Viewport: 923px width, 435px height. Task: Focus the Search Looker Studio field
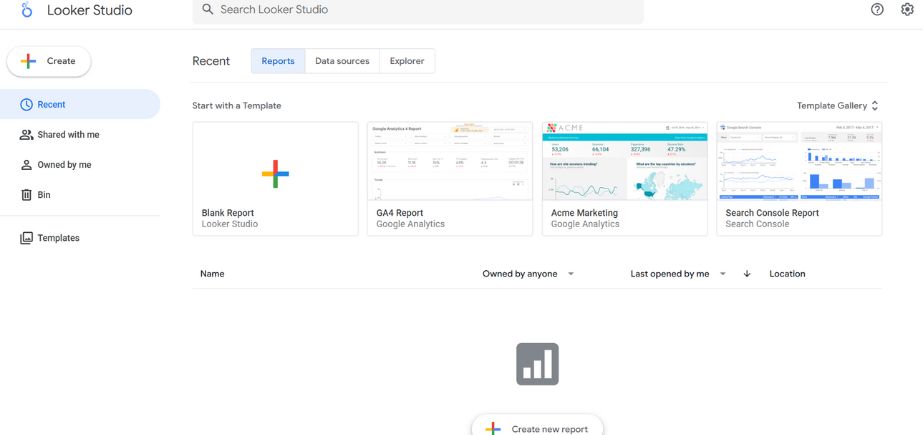418,10
